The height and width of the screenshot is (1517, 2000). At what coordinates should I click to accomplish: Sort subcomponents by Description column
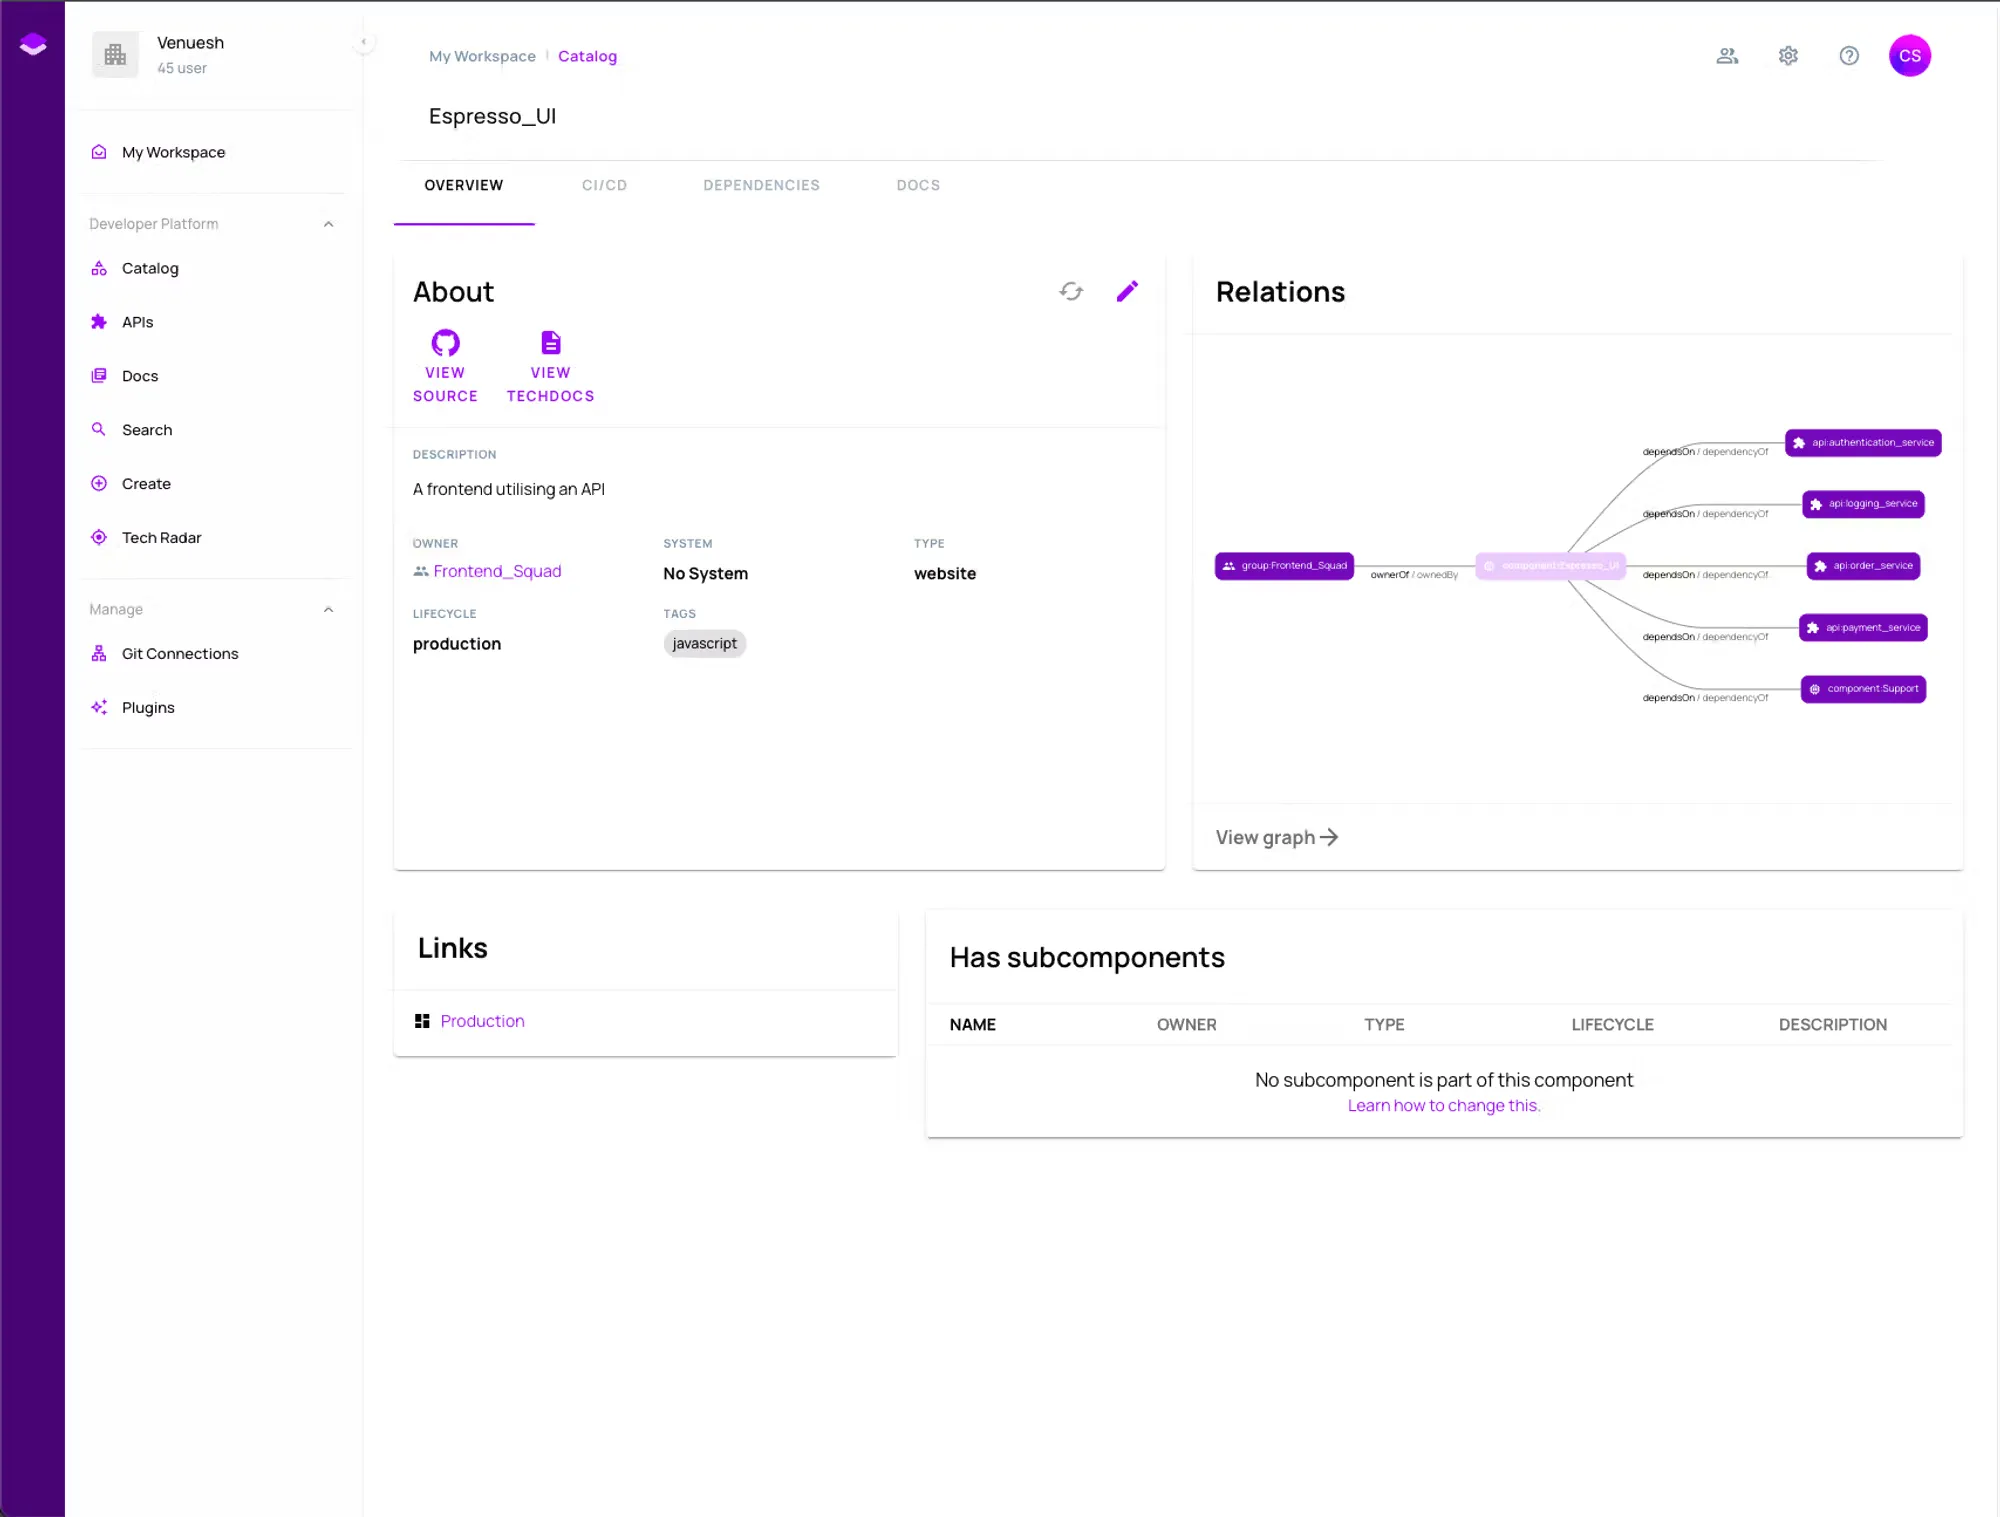[x=1833, y=1025]
